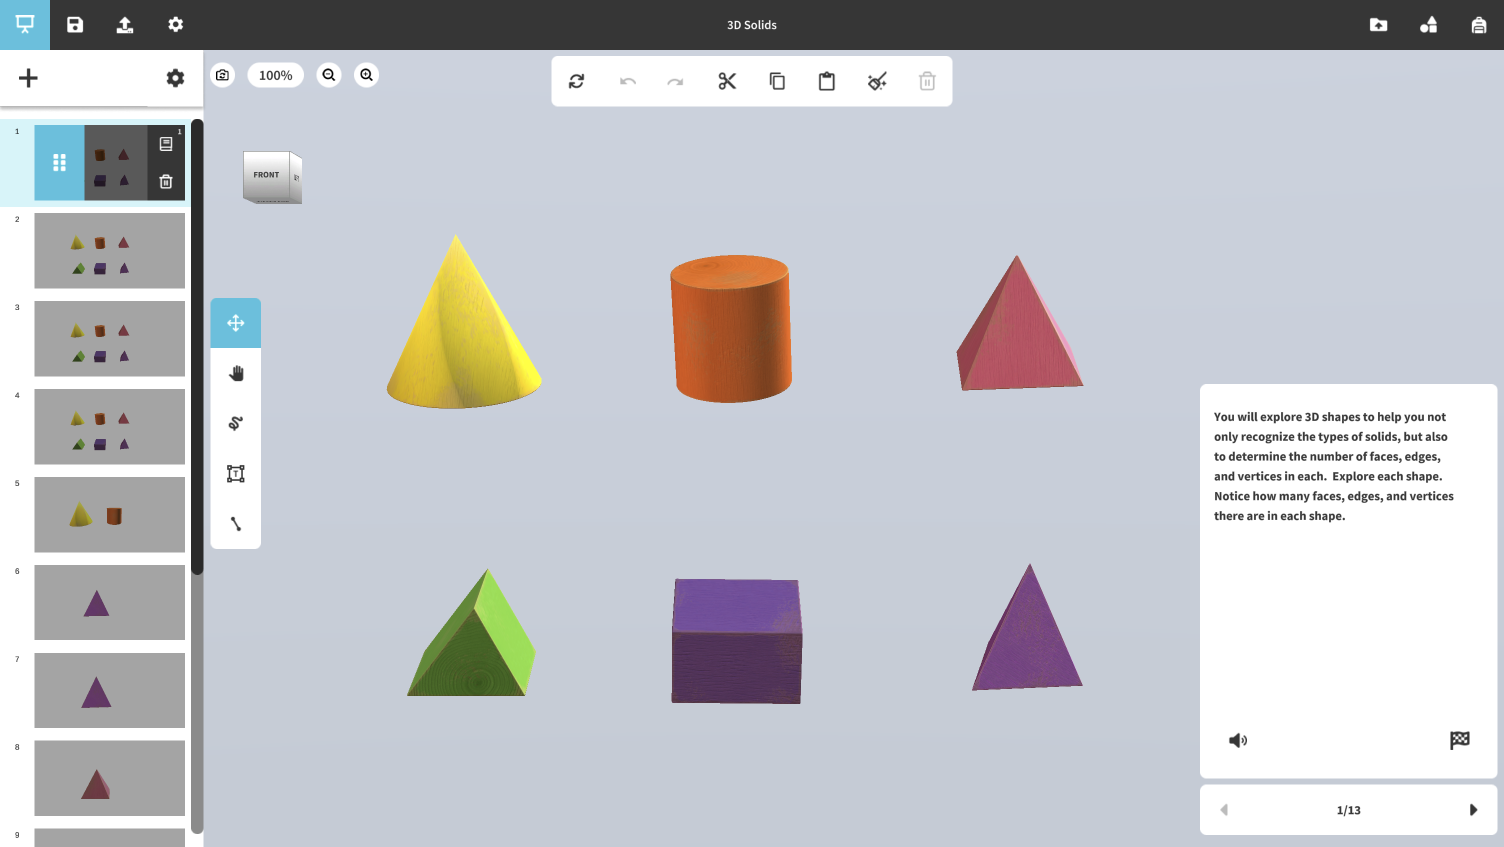Cut selection with scissors icon
The height and width of the screenshot is (847, 1504).
pos(727,81)
